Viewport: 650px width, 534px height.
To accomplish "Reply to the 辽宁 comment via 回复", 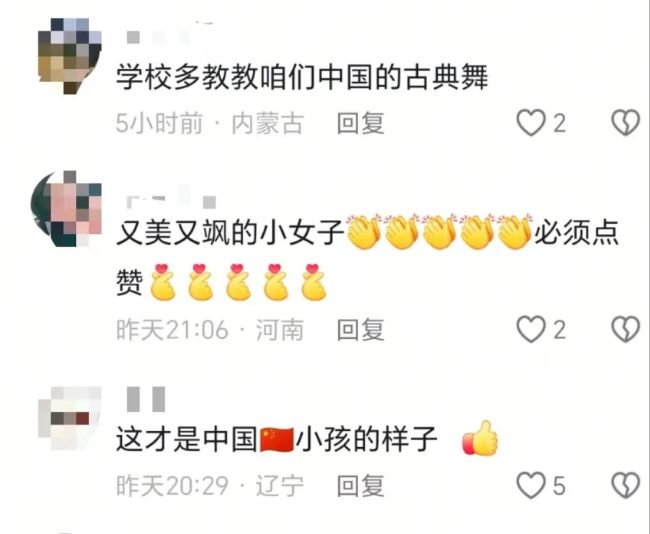I will click(360, 485).
